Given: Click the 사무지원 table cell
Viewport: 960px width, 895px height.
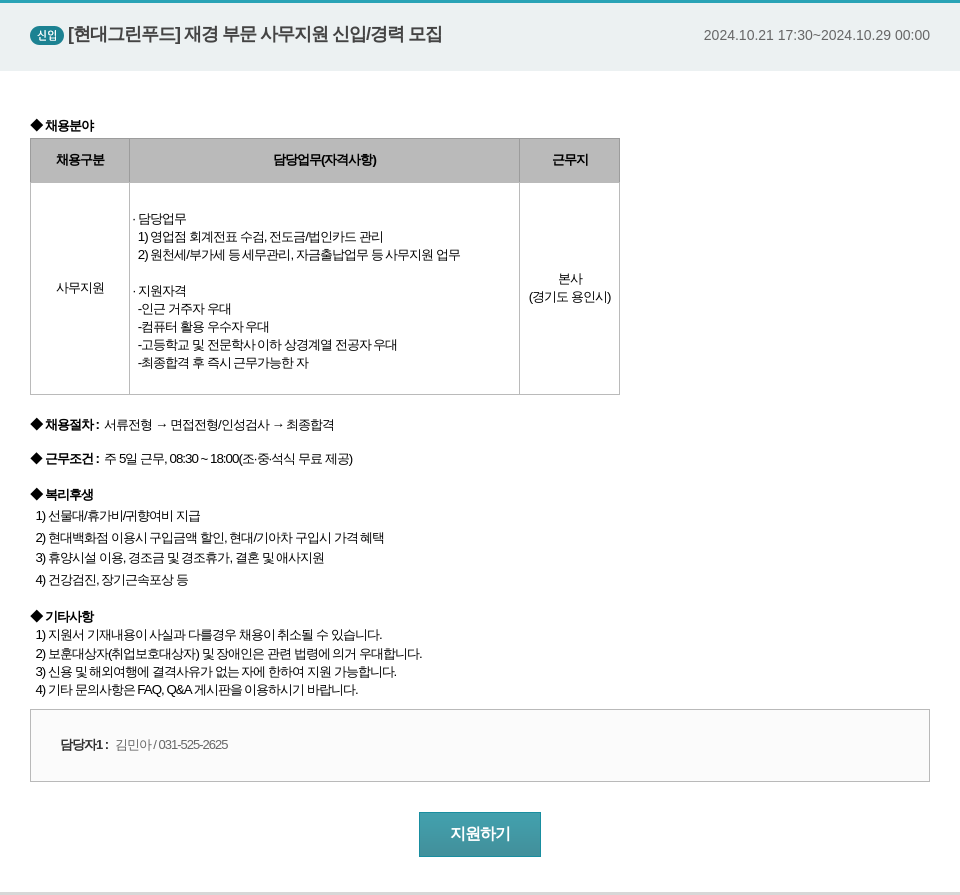Looking at the screenshot, I should [x=80, y=288].
